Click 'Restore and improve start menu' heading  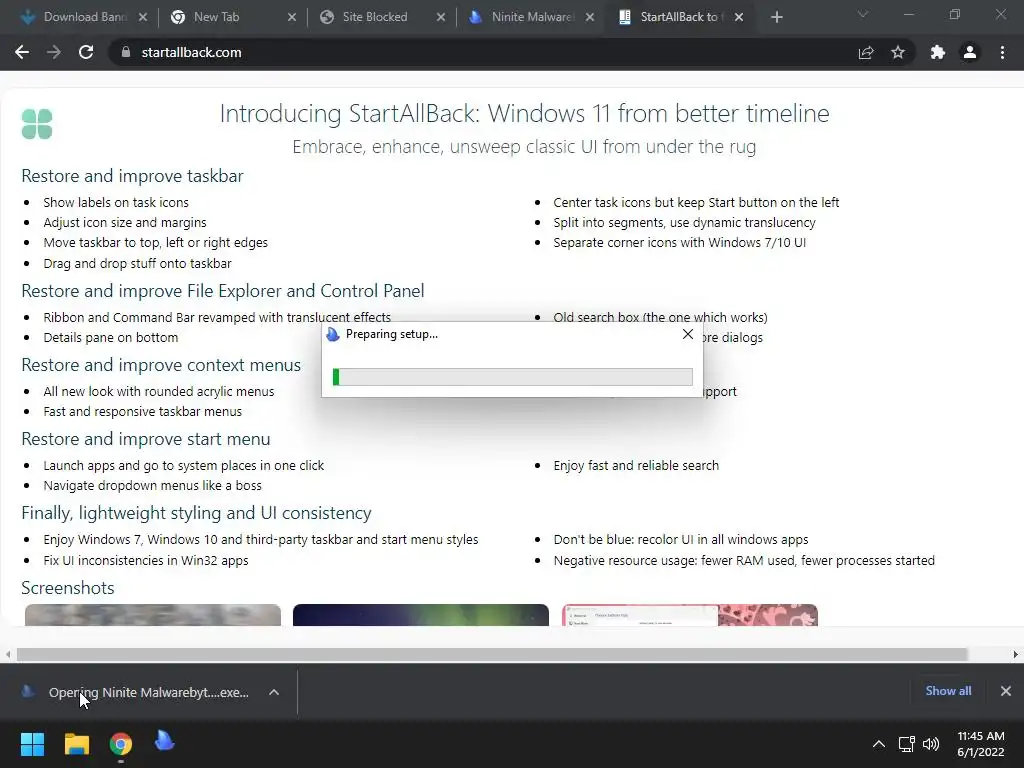click(x=146, y=439)
